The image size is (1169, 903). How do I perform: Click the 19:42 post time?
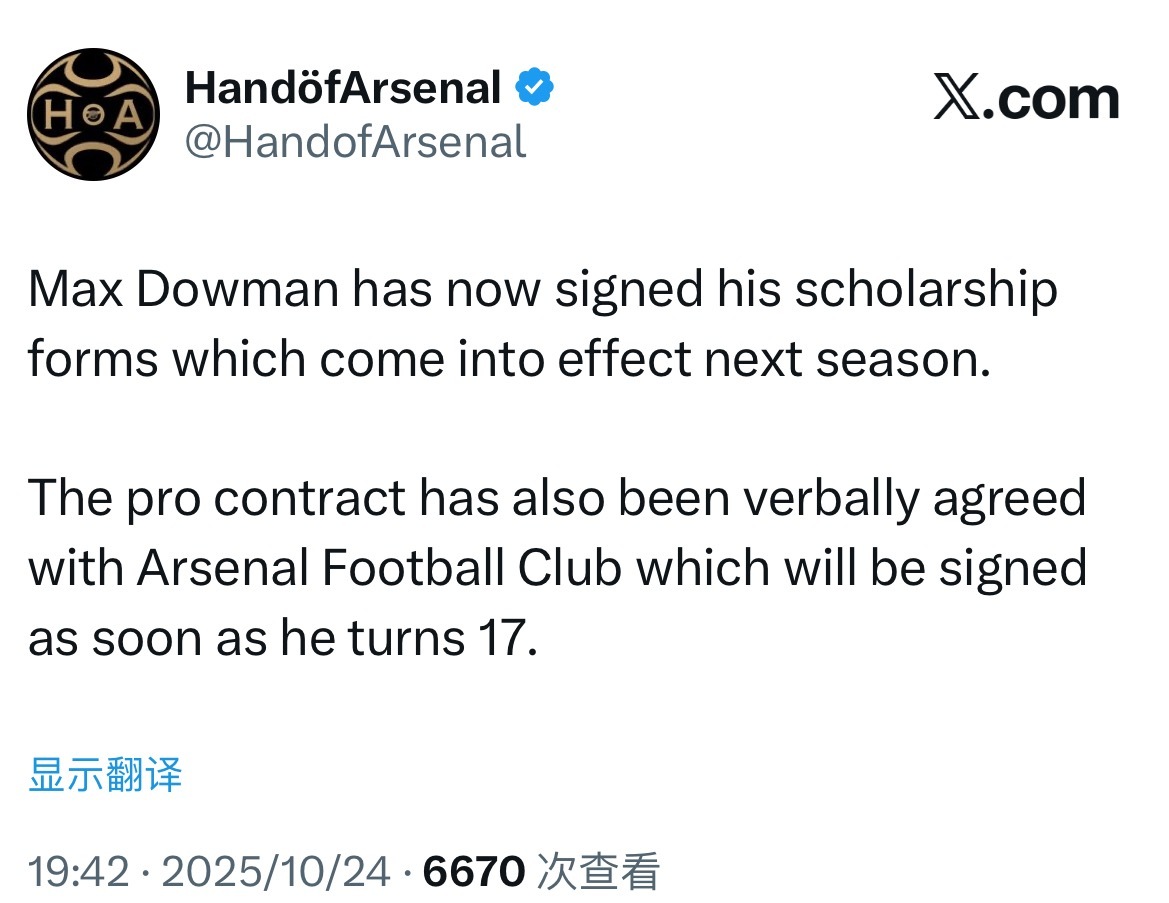(78, 872)
